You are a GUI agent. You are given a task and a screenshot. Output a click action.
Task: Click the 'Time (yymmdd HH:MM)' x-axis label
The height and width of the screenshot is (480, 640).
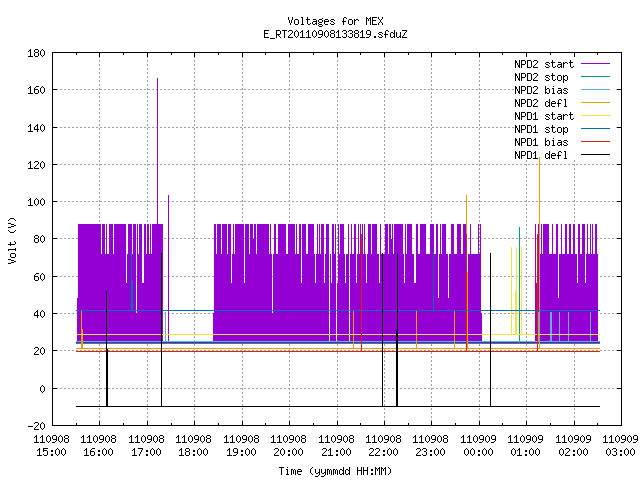tap(335, 471)
